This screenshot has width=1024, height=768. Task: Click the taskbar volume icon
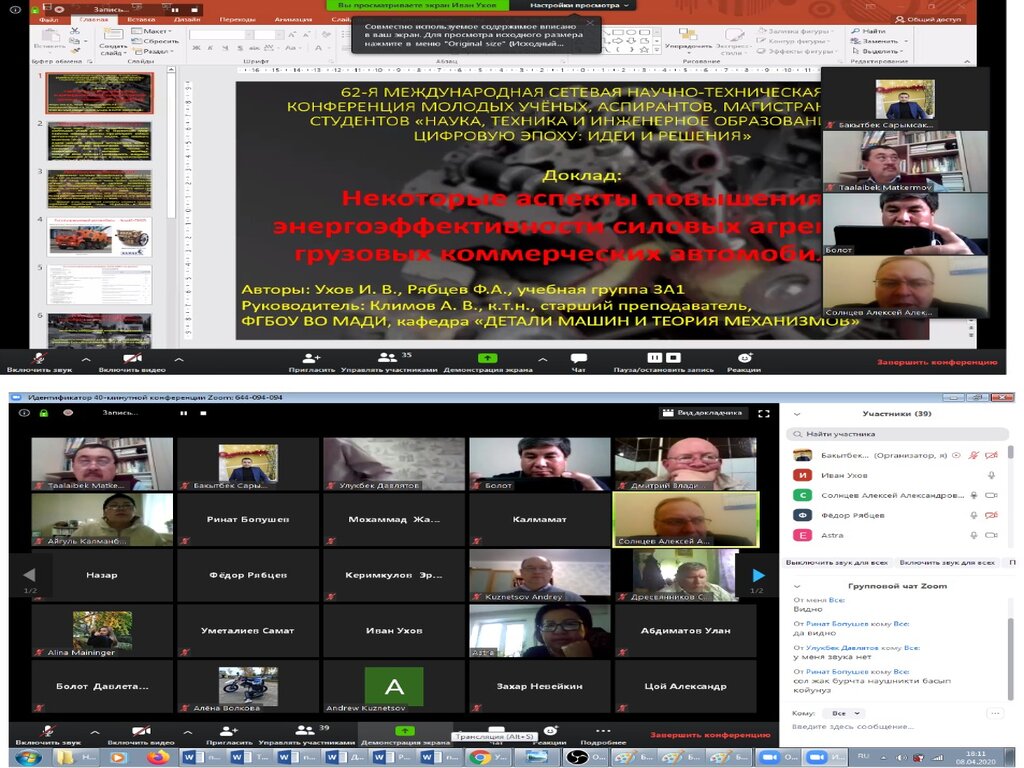click(901, 758)
